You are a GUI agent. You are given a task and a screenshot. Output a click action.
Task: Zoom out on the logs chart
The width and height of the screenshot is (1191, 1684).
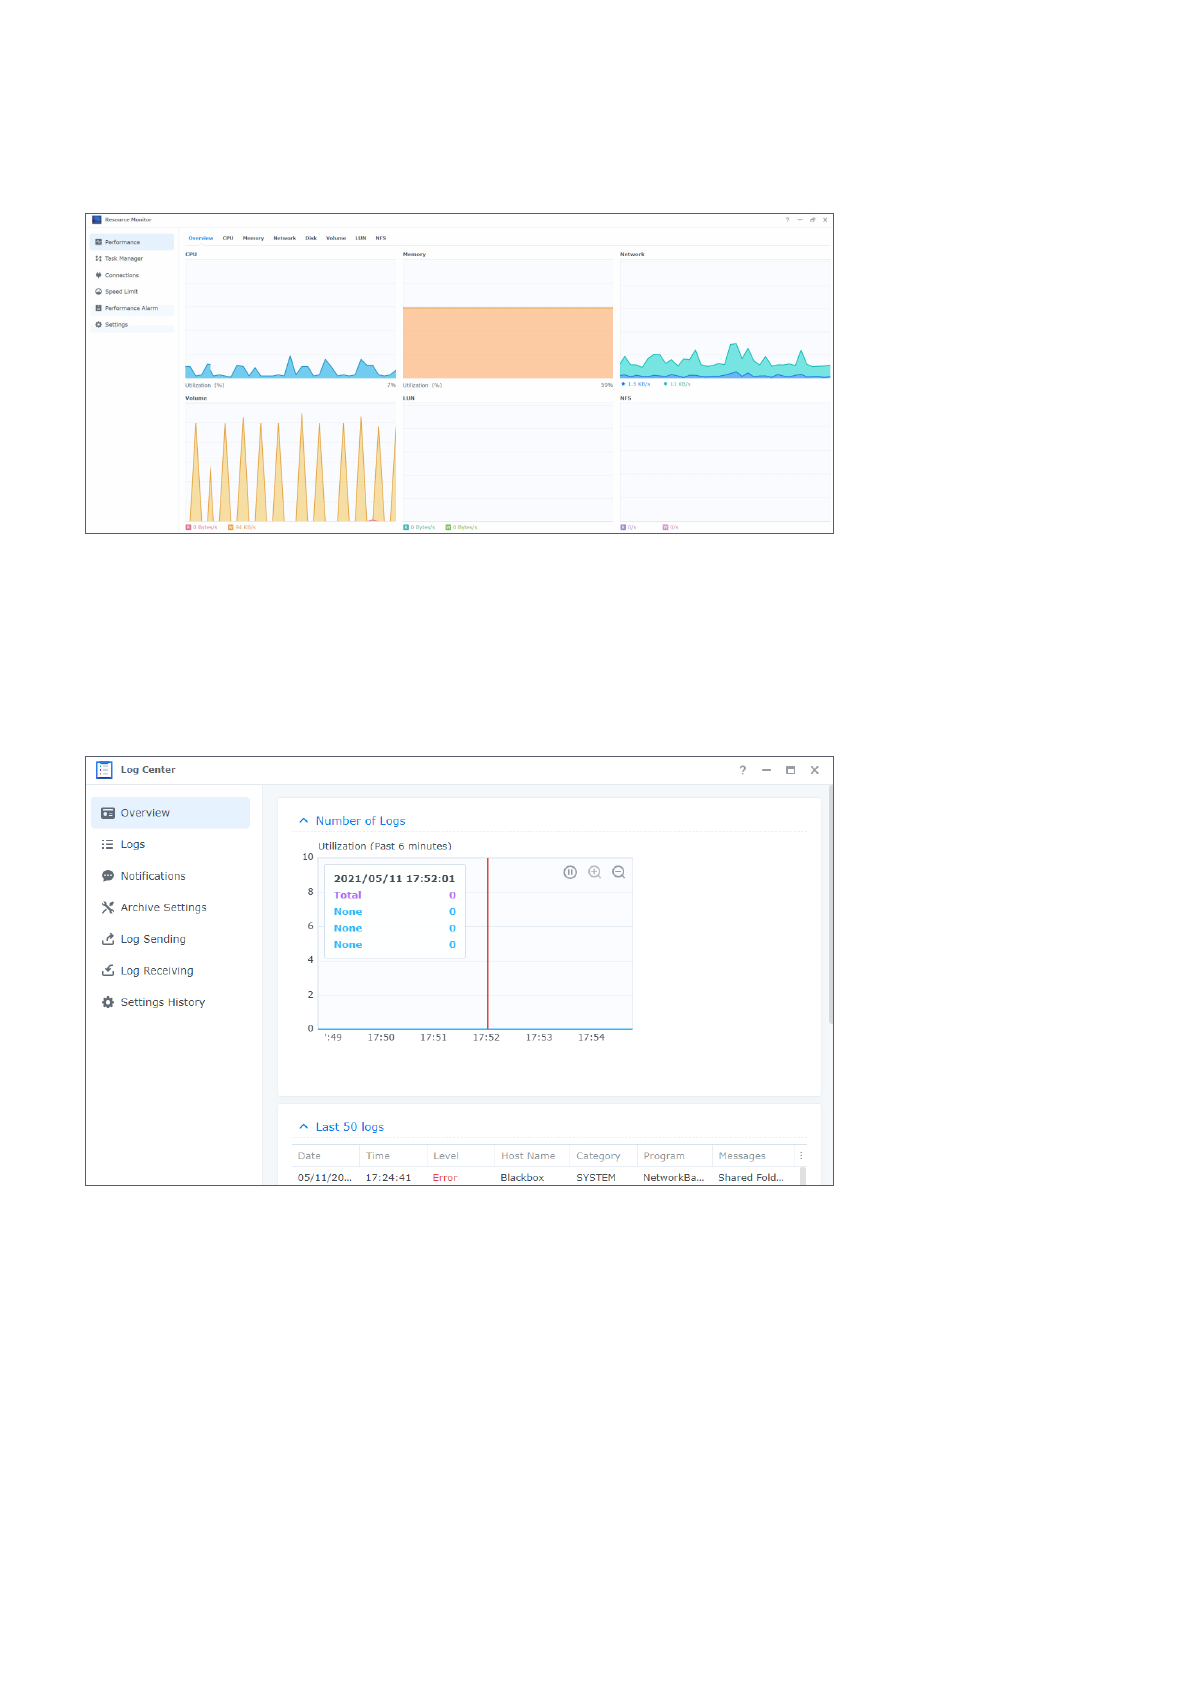pyautogui.click(x=619, y=872)
